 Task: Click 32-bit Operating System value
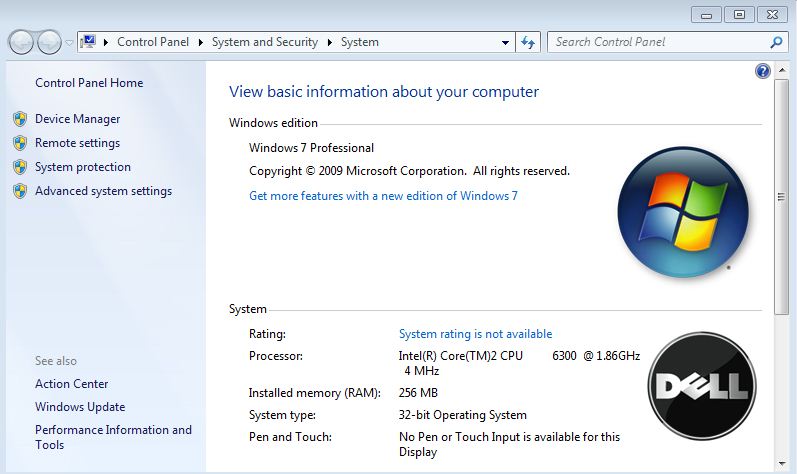[x=463, y=415]
